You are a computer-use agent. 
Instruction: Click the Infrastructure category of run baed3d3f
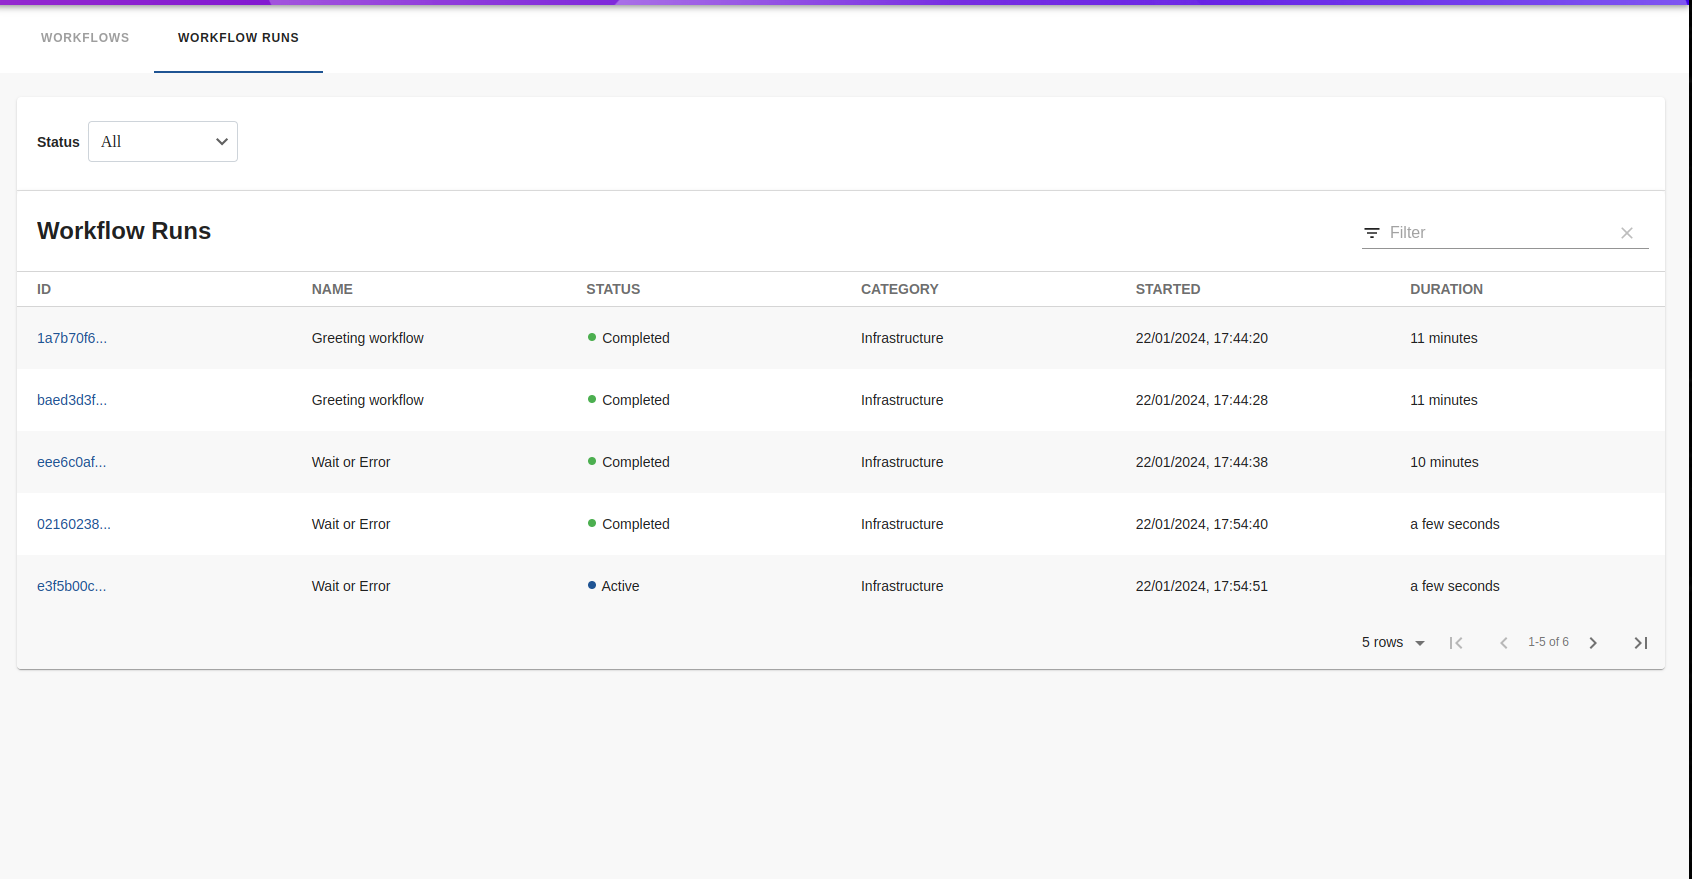[902, 400]
